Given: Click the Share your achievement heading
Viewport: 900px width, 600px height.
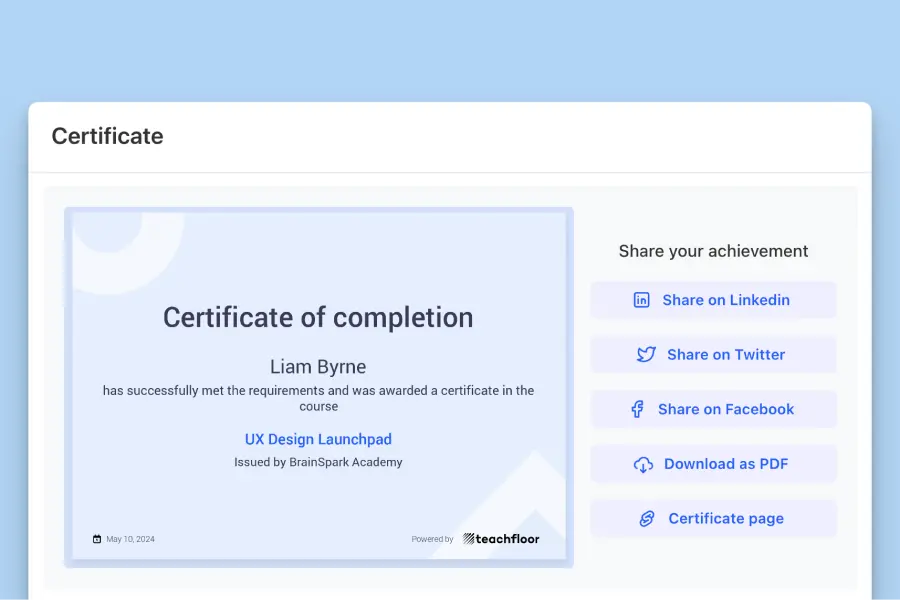Looking at the screenshot, I should click(713, 251).
